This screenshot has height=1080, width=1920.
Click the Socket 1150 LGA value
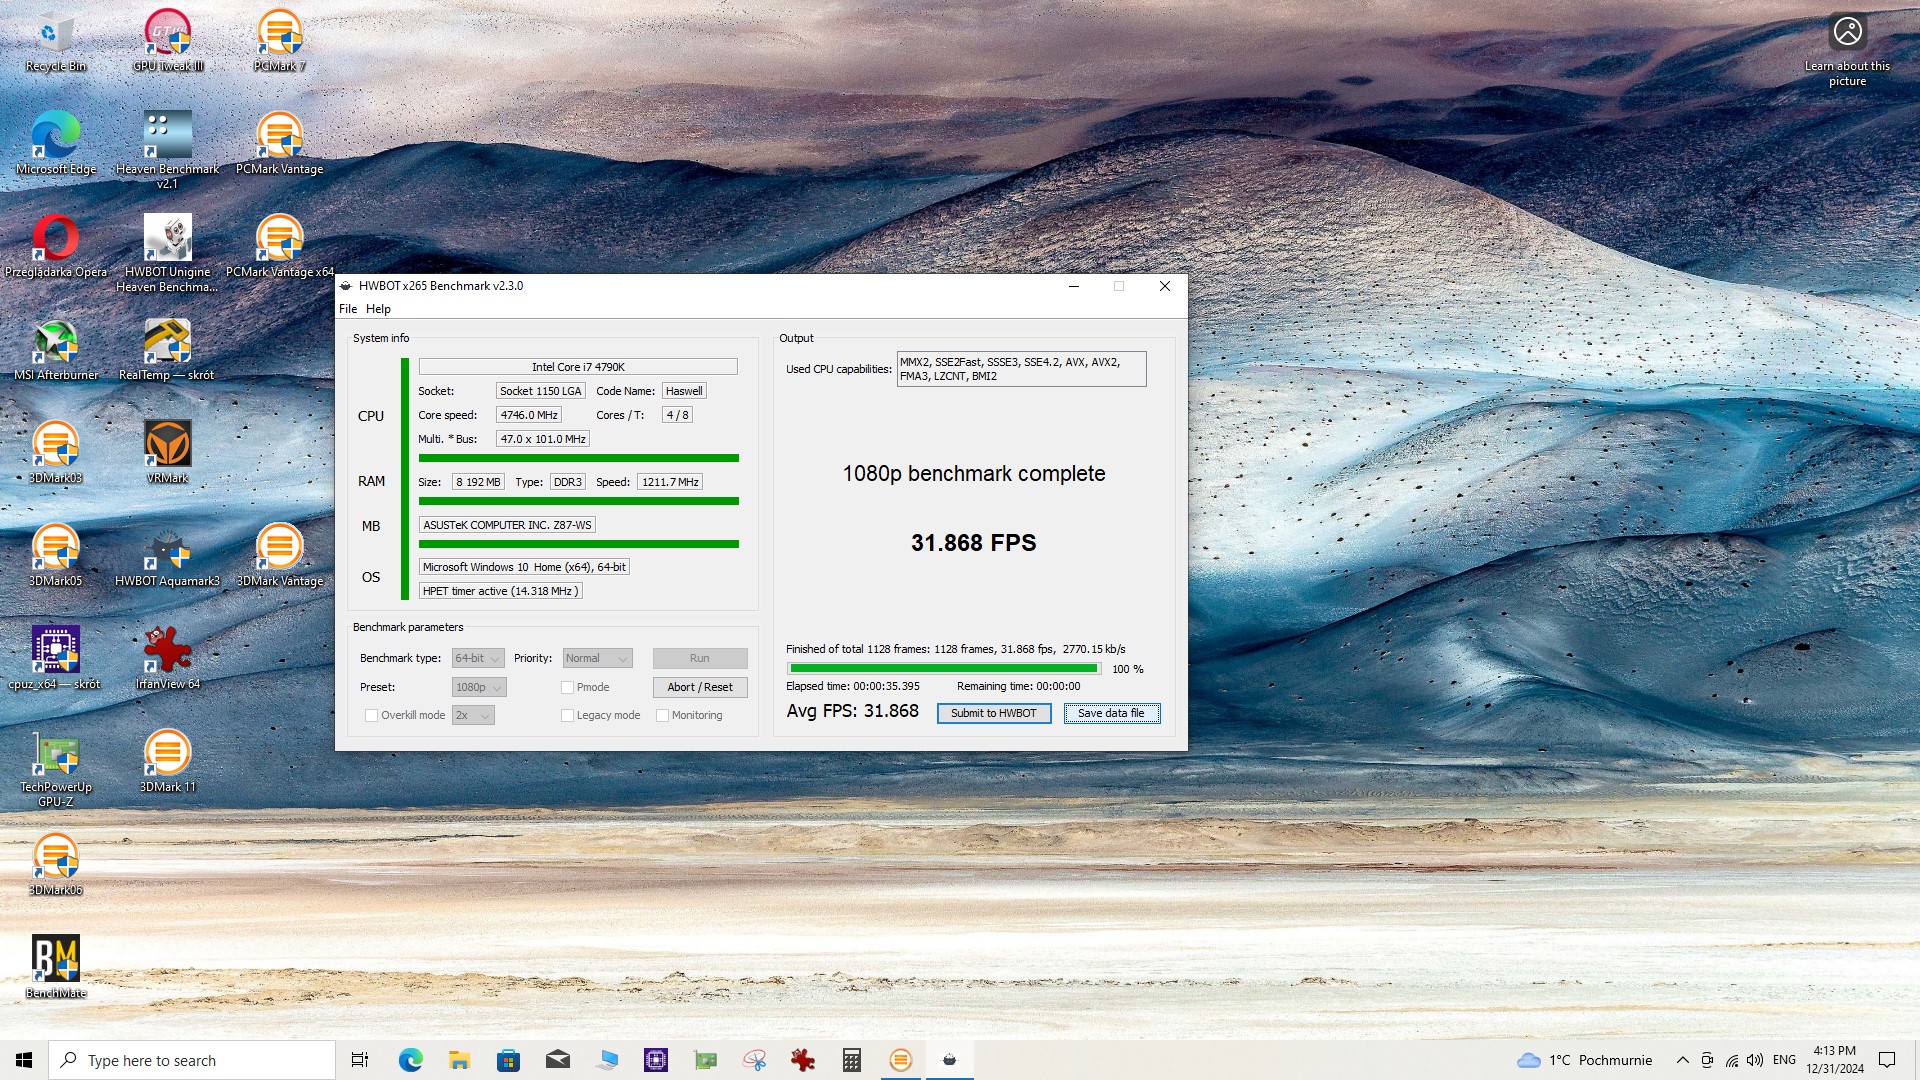(x=541, y=391)
